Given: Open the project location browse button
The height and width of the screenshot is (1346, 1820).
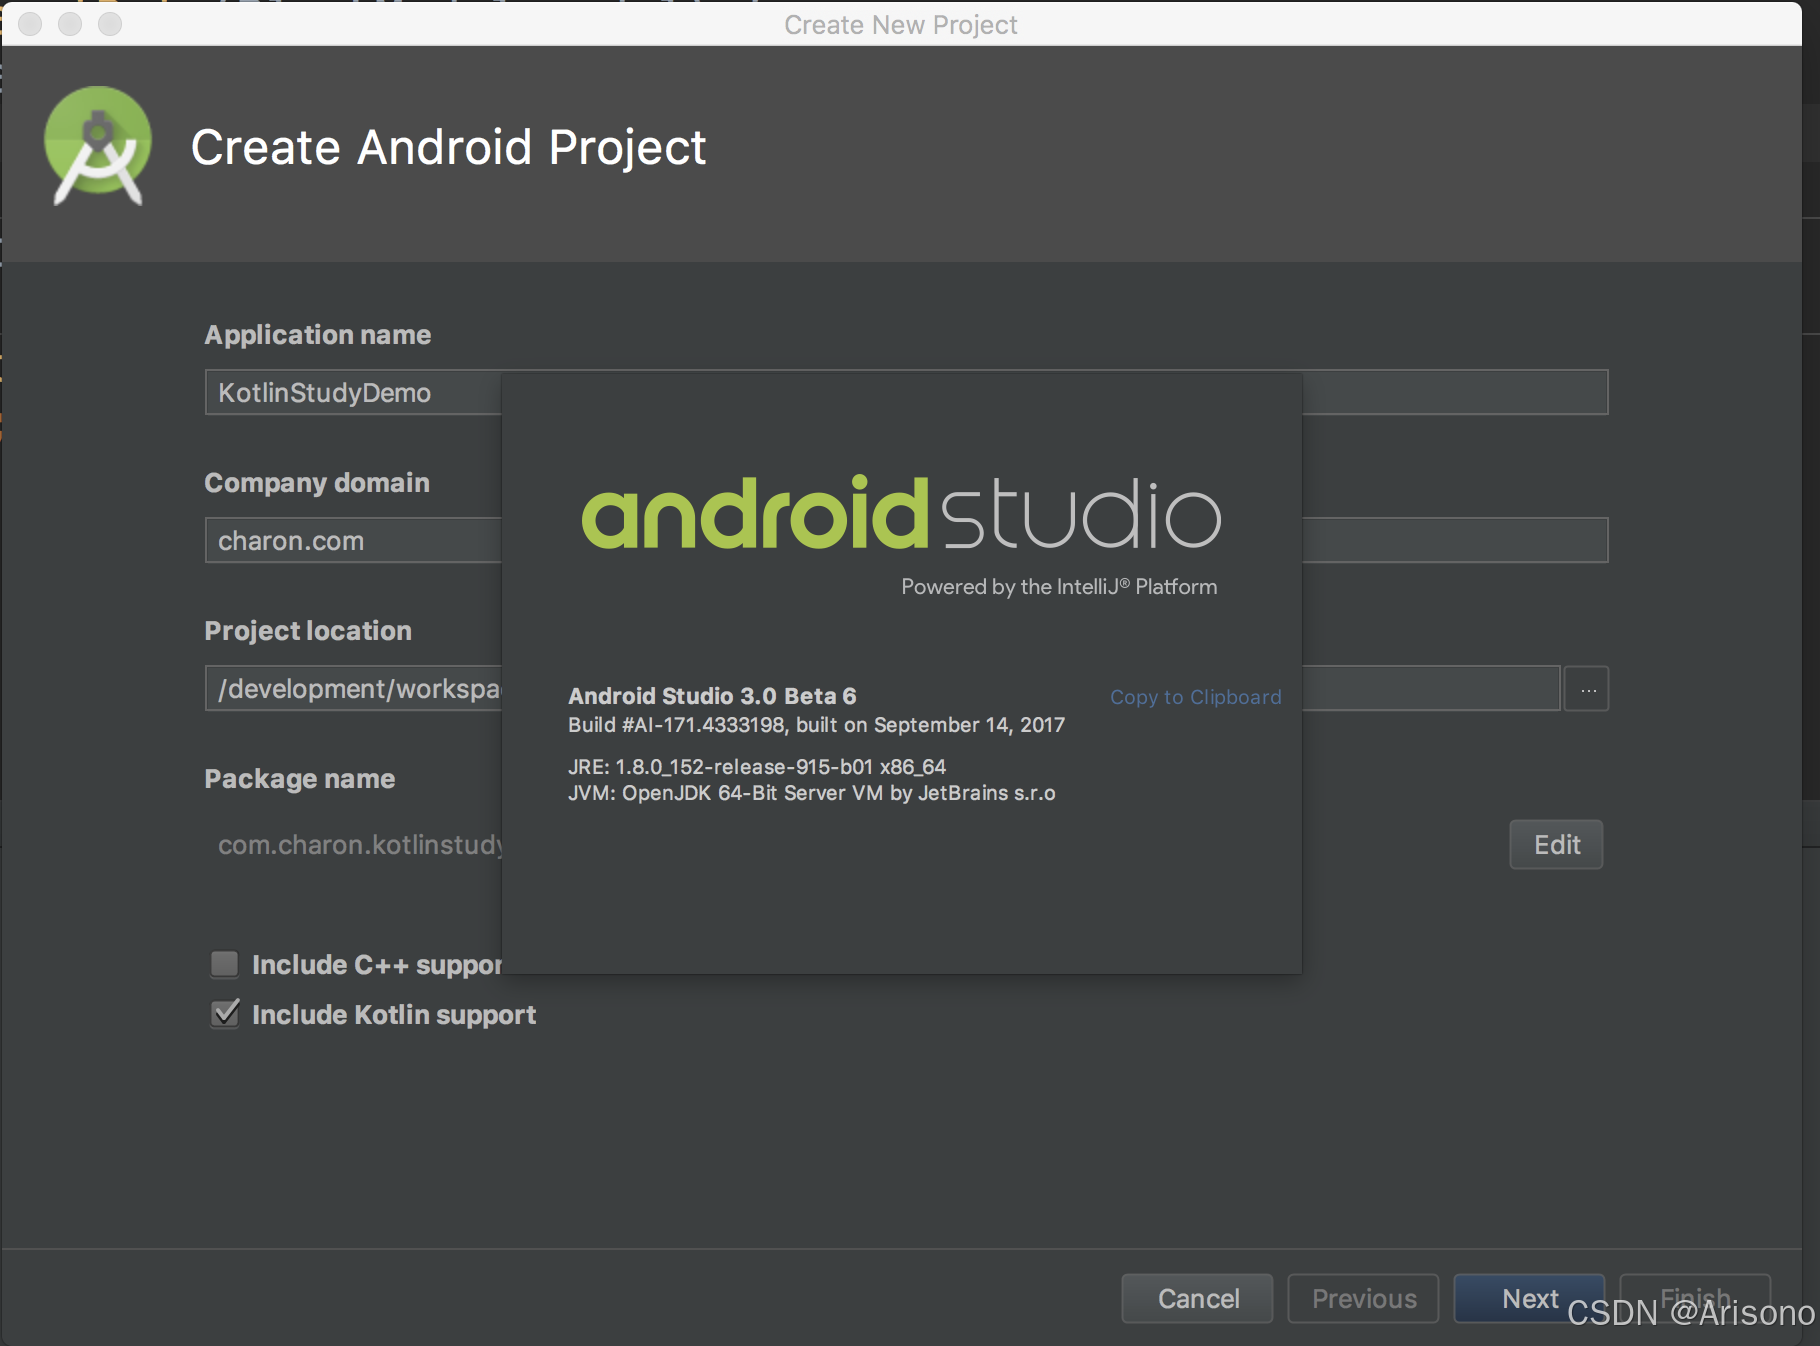Looking at the screenshot, I should (1587, 689).
